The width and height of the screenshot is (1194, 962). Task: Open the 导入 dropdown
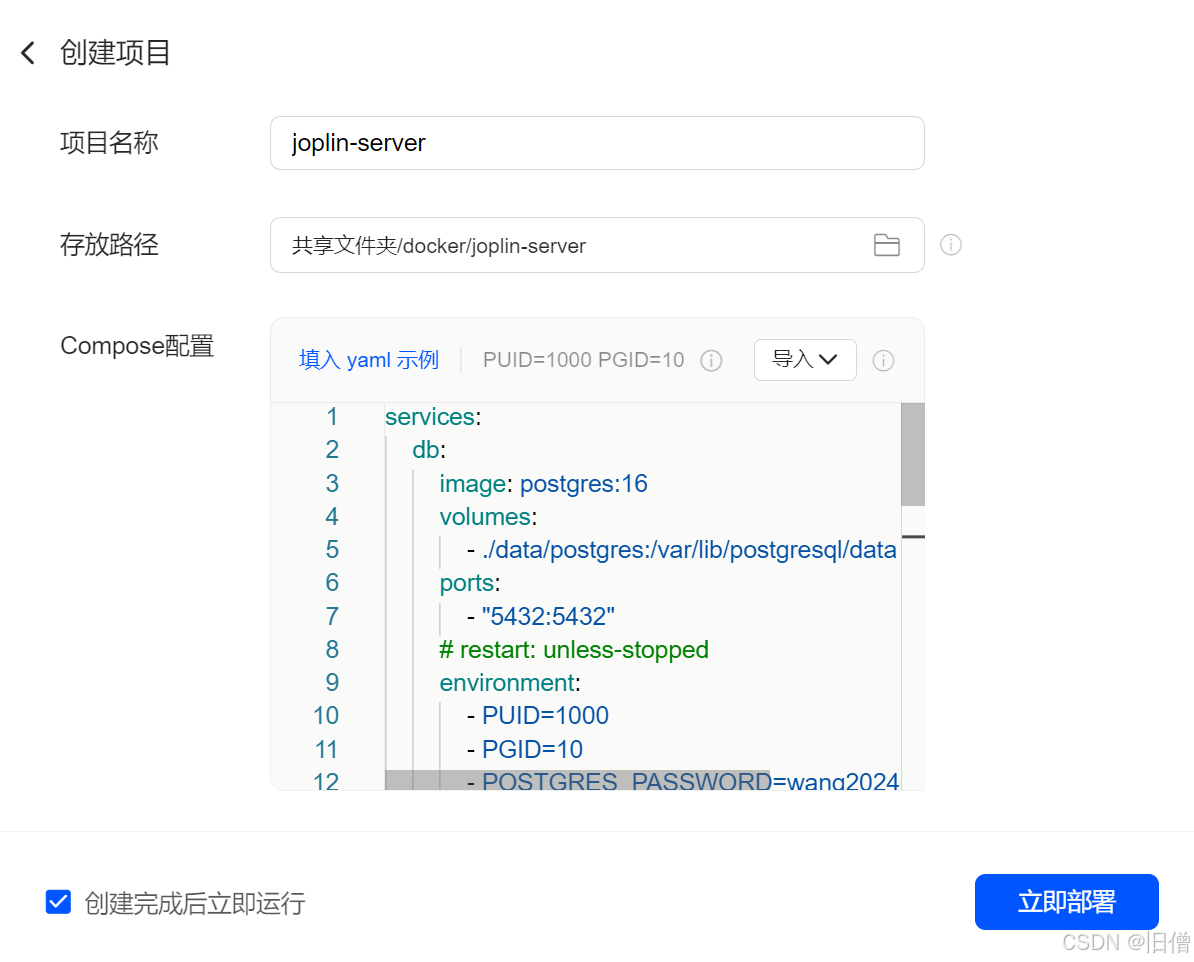click(805, 360)
